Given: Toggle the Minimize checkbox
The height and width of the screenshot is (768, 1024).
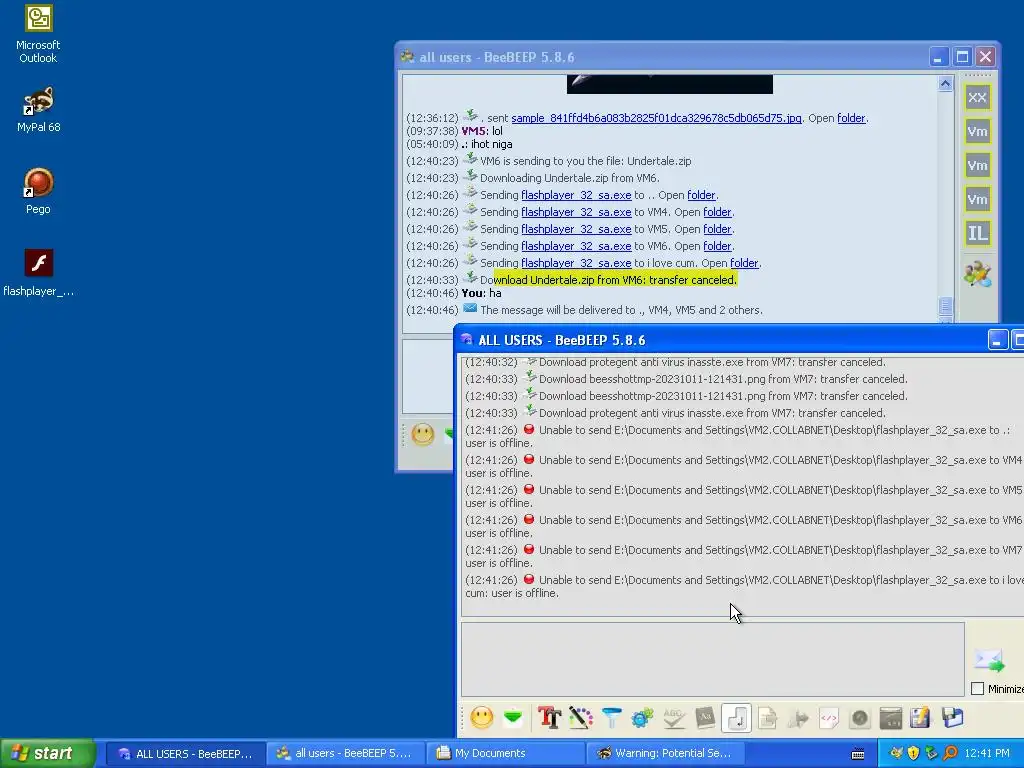Looking at the screenshot, I should (x=978, y=688).
